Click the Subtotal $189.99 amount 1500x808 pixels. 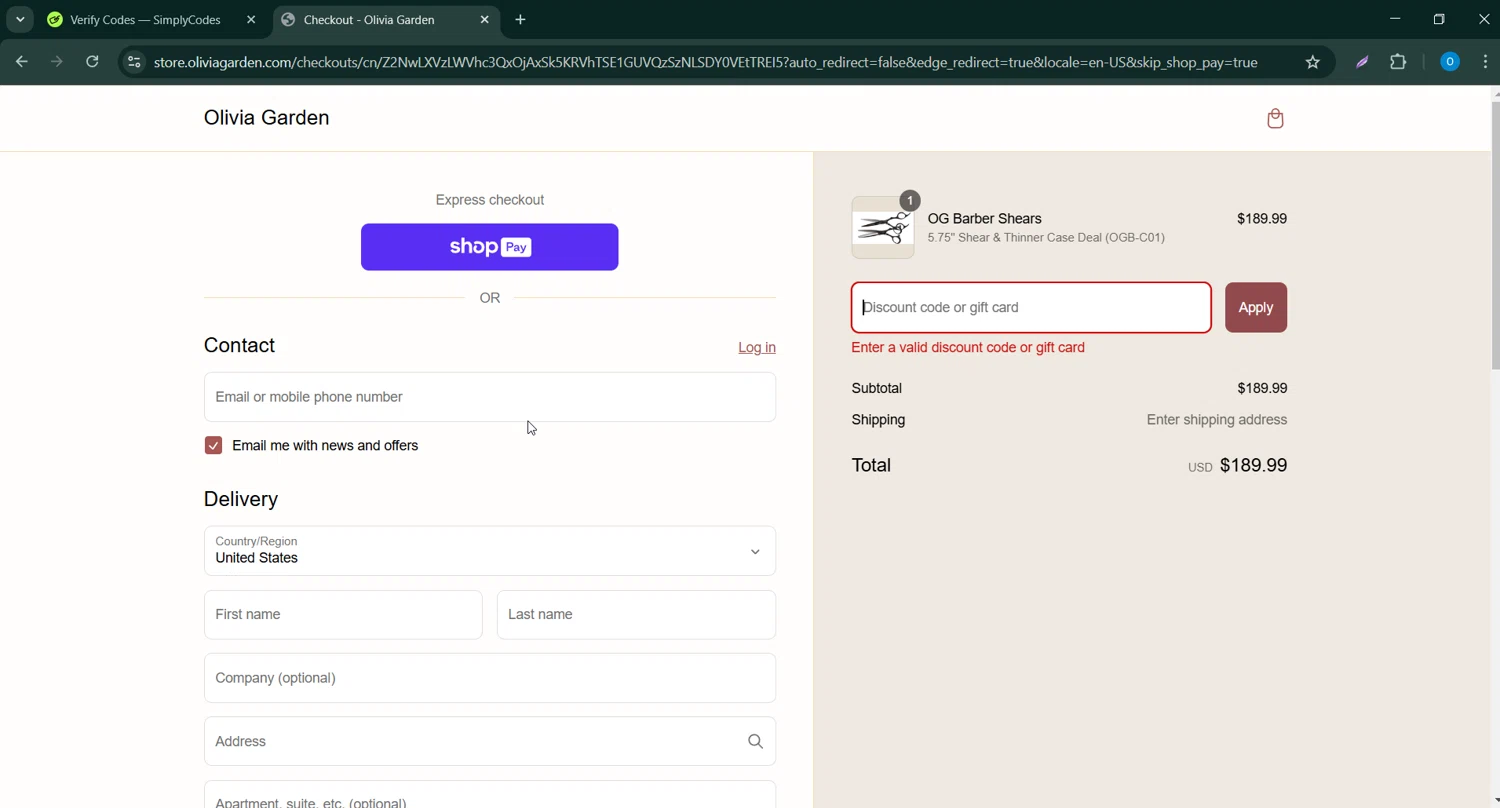(1262, 388)
